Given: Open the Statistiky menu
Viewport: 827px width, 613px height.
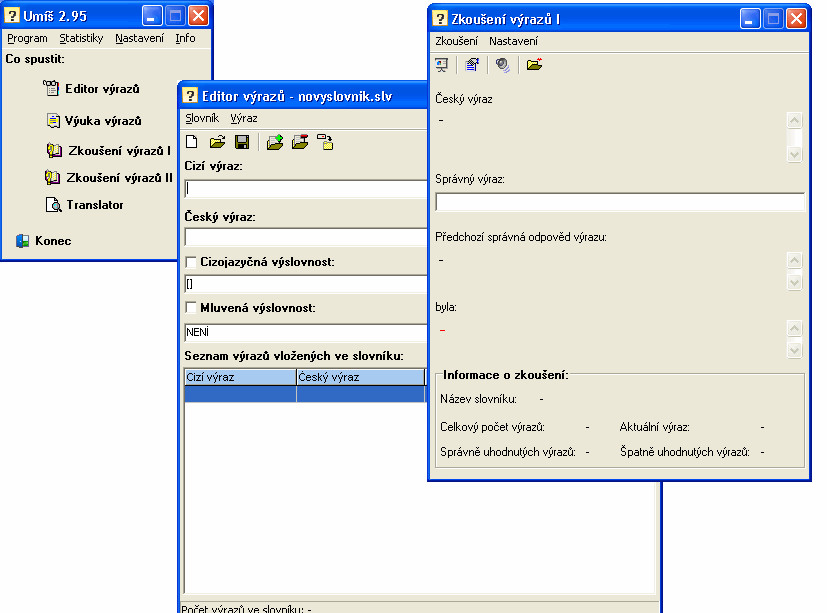Looking at the screenshot, I should (81, 38).
